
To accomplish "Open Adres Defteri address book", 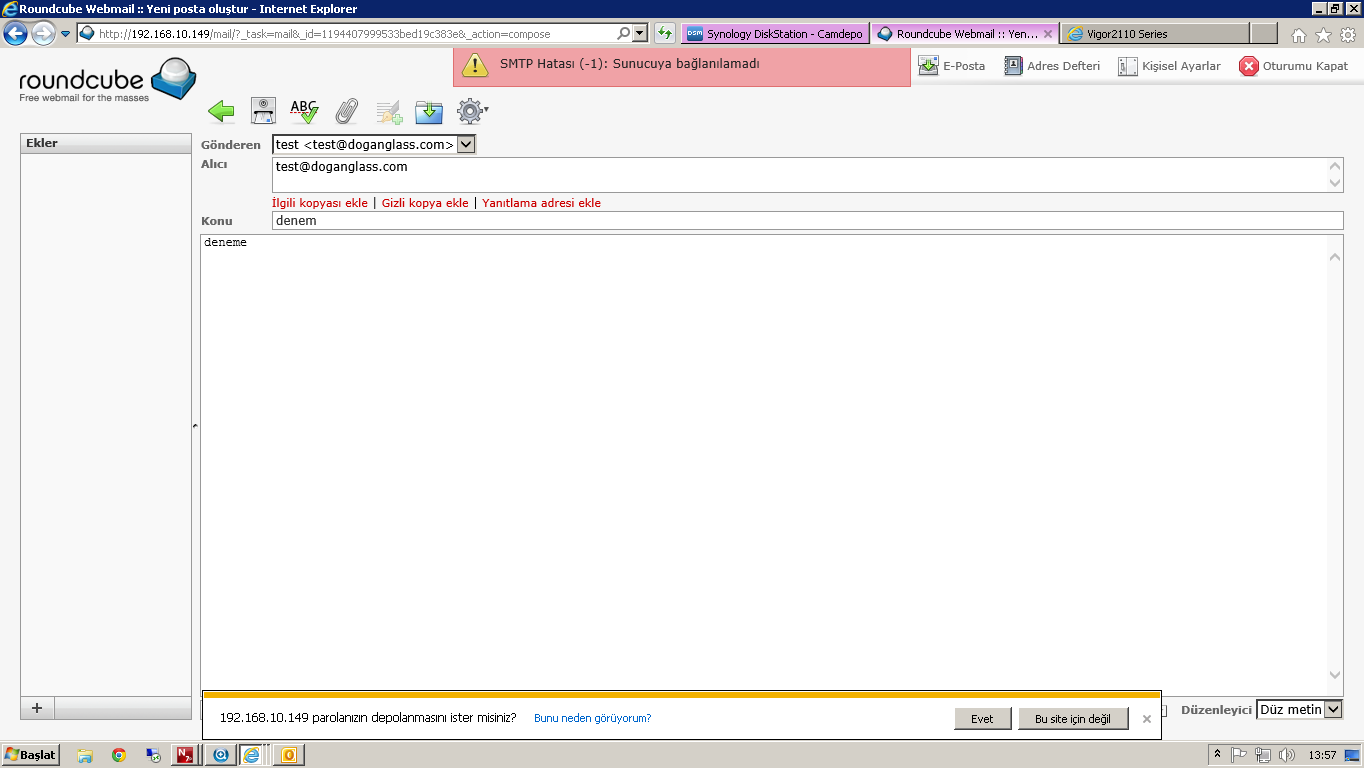I will pos(1052,66).
